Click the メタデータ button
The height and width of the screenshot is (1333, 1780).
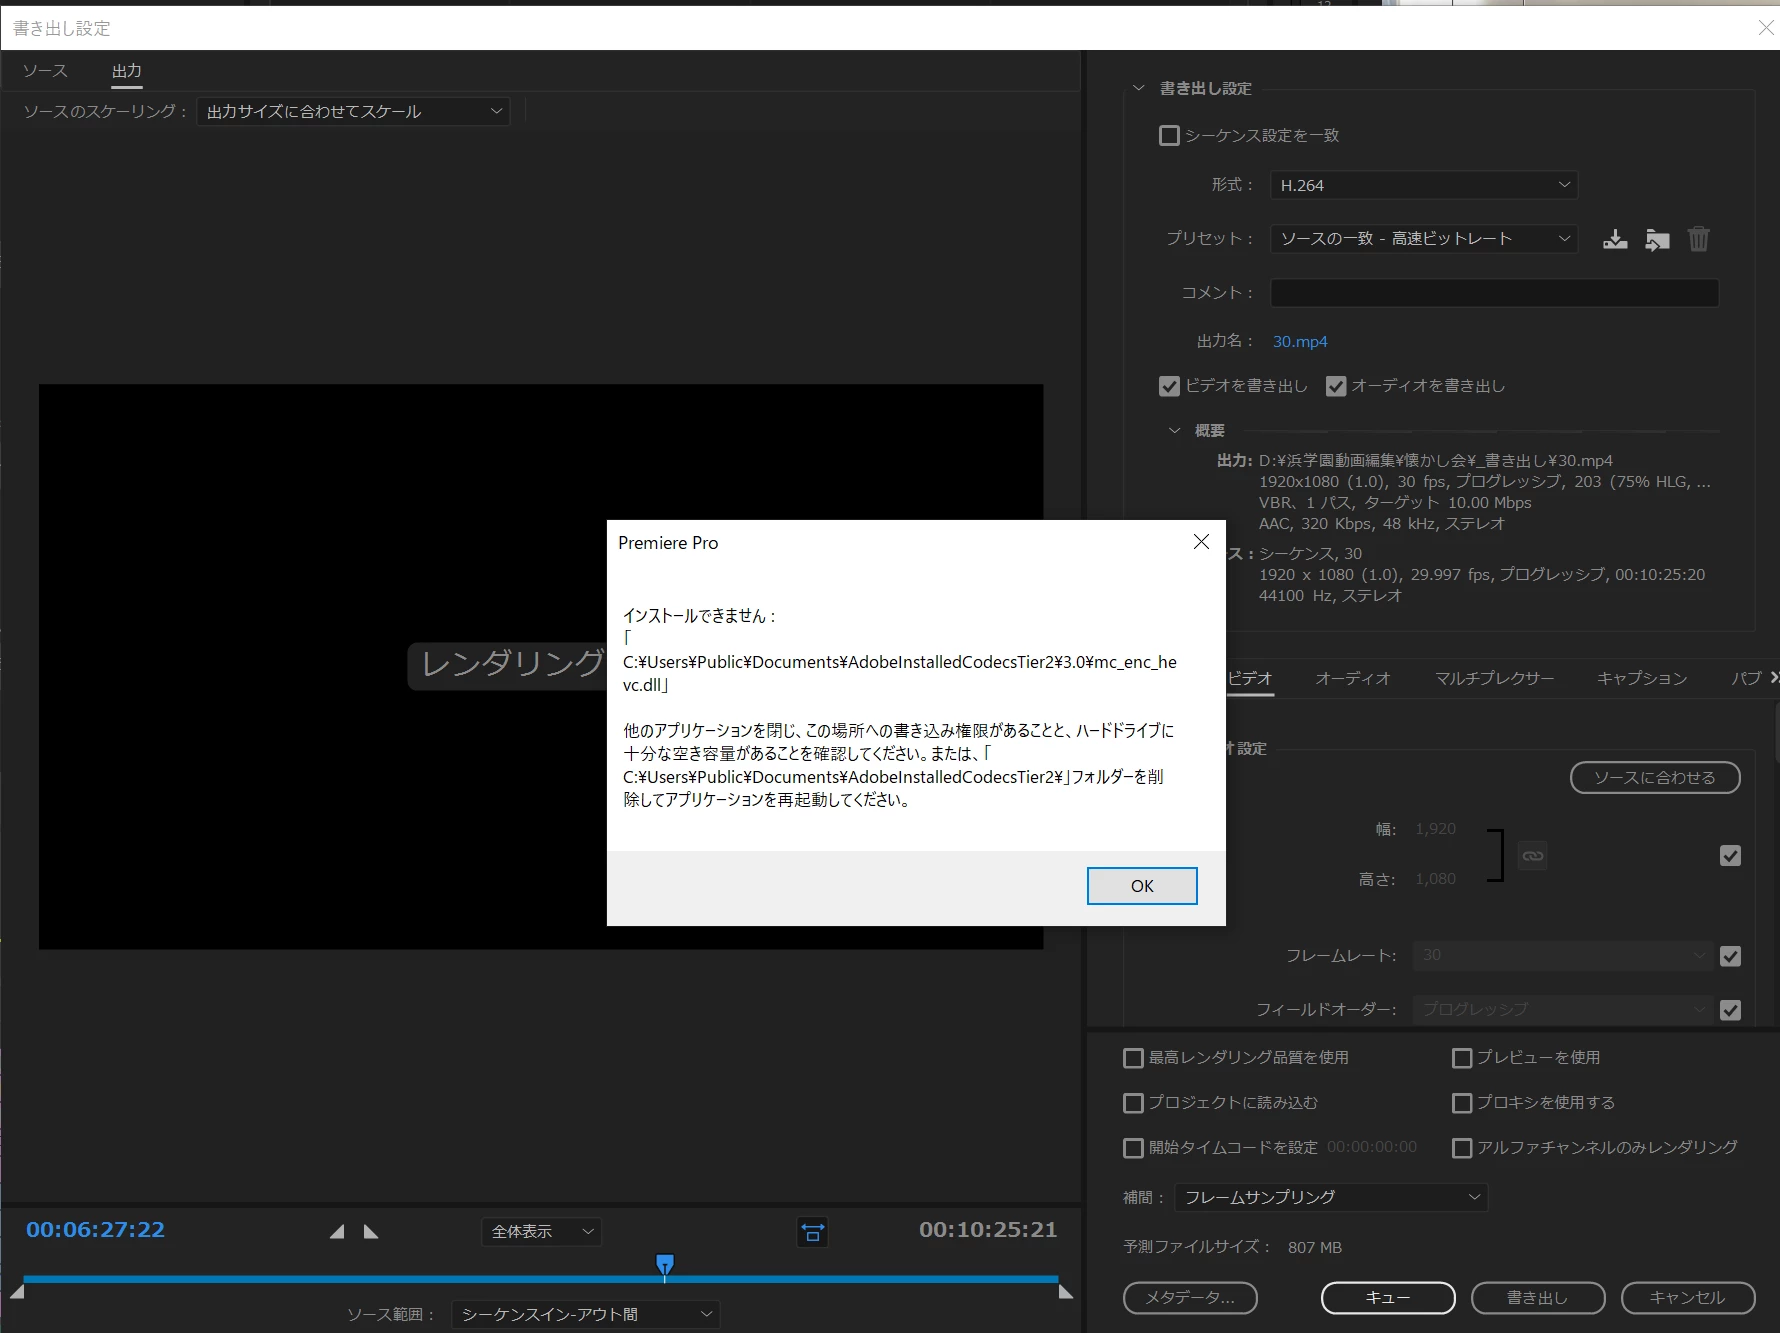tap(1190, 1298)
